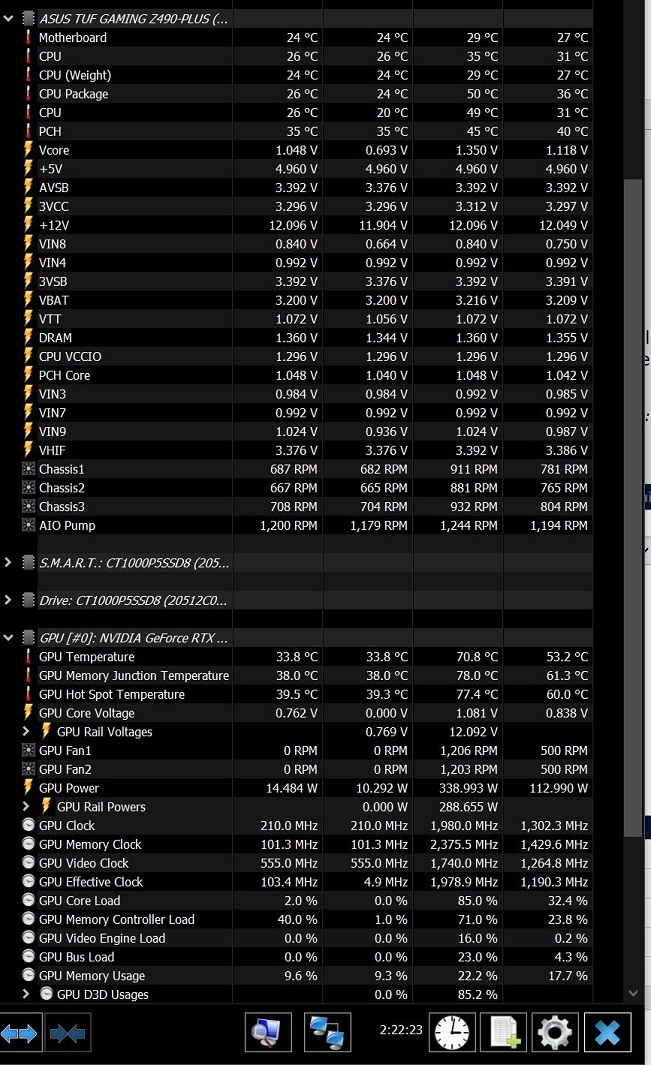Close sensors with the blue X icon
Viewport: 651px width, 1065px height.
click(607, 1032)
